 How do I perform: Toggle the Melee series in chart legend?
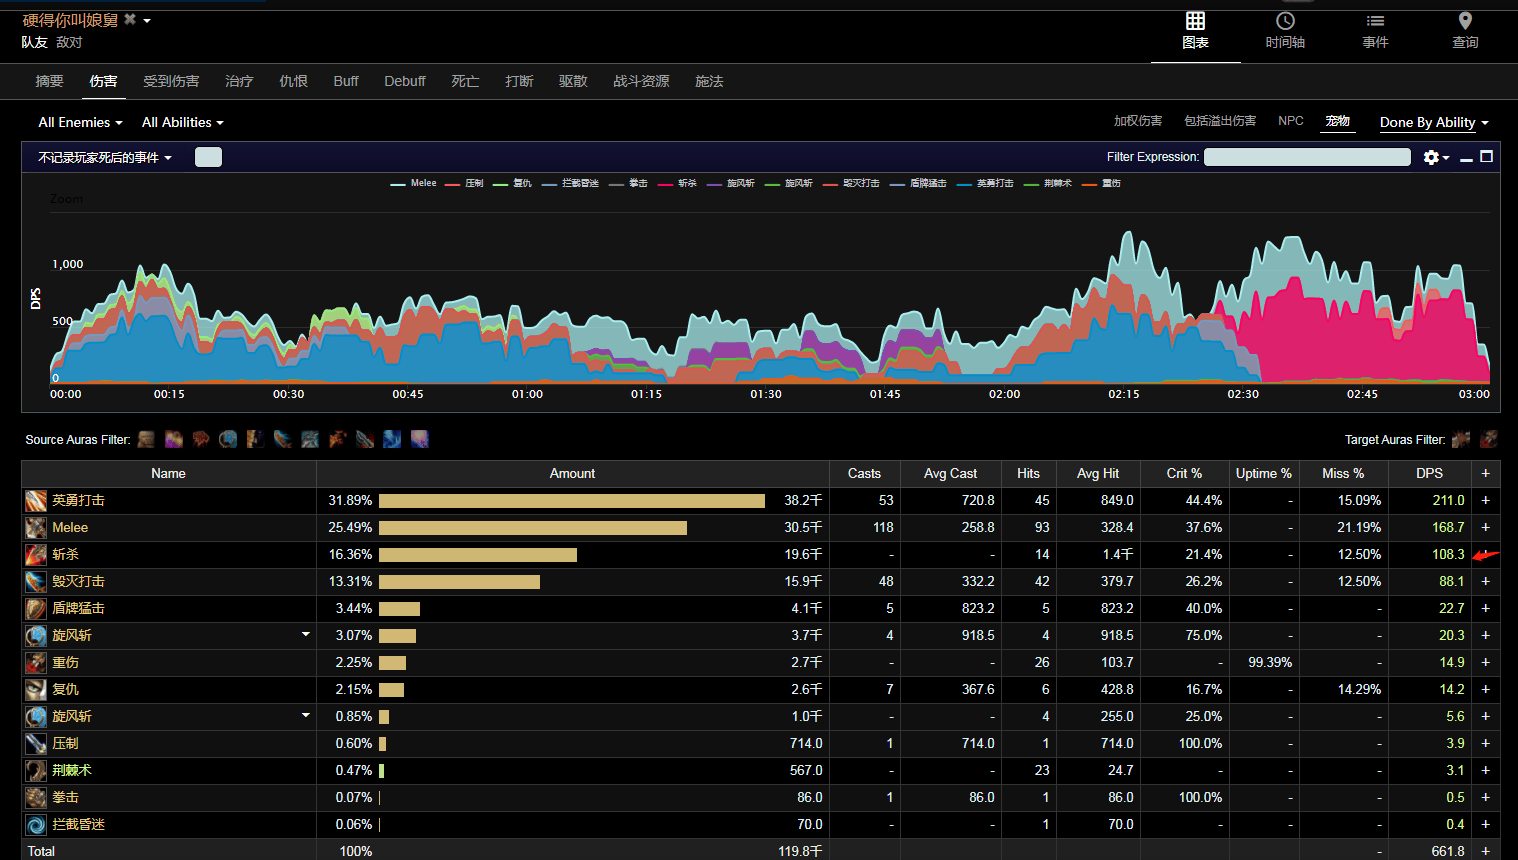pyautogui.click(x=413, y=183)
